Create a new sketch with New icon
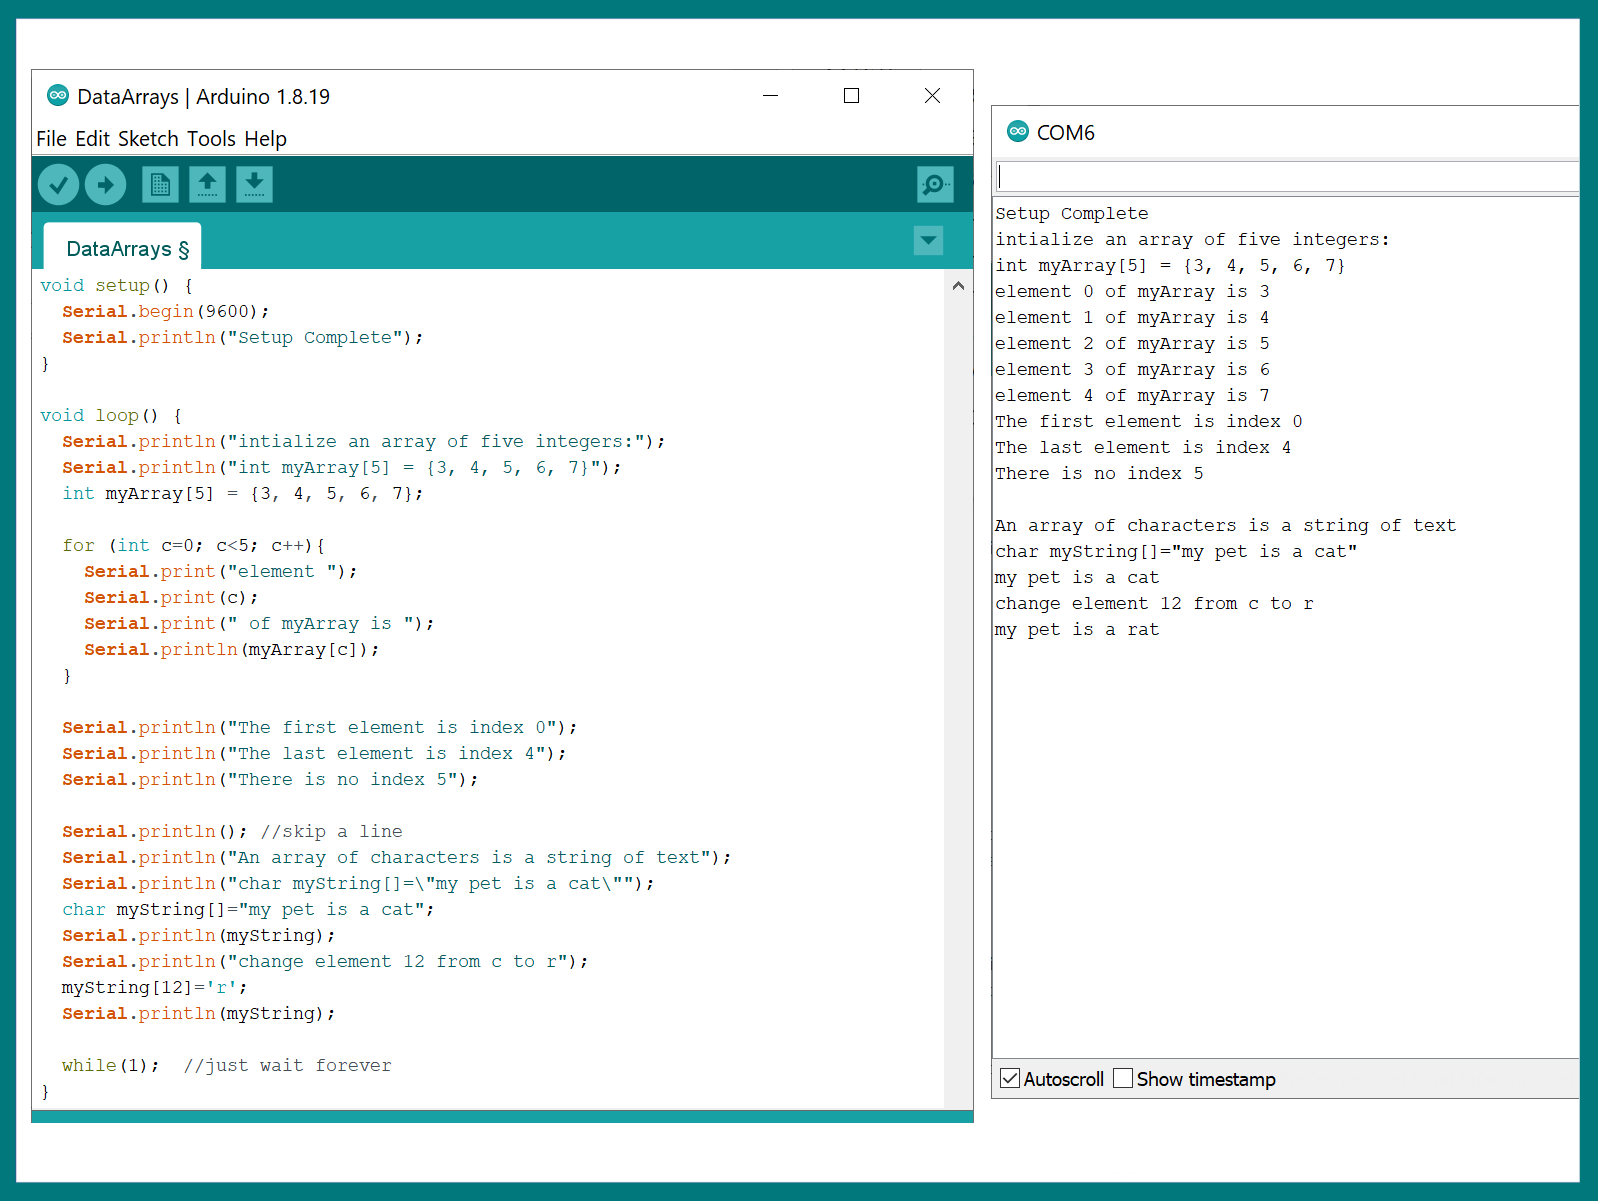Viewport: 1598px width, 1201px height. [160, 184]
